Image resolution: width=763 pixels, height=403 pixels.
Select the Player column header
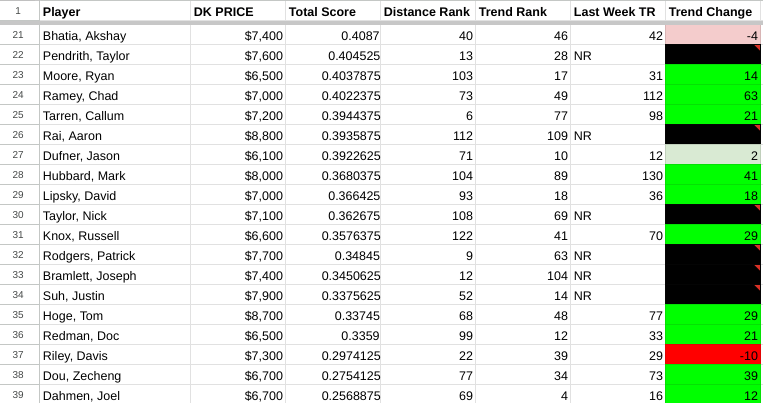pos(115,11)
